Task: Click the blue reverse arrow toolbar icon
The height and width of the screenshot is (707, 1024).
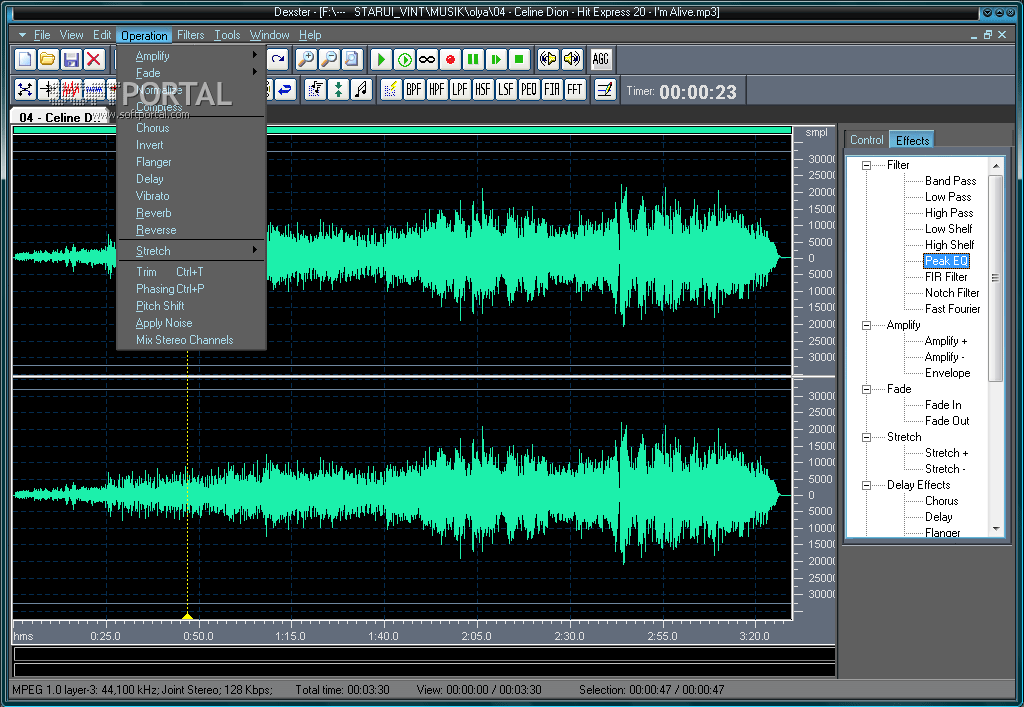Action: (285, 89)
